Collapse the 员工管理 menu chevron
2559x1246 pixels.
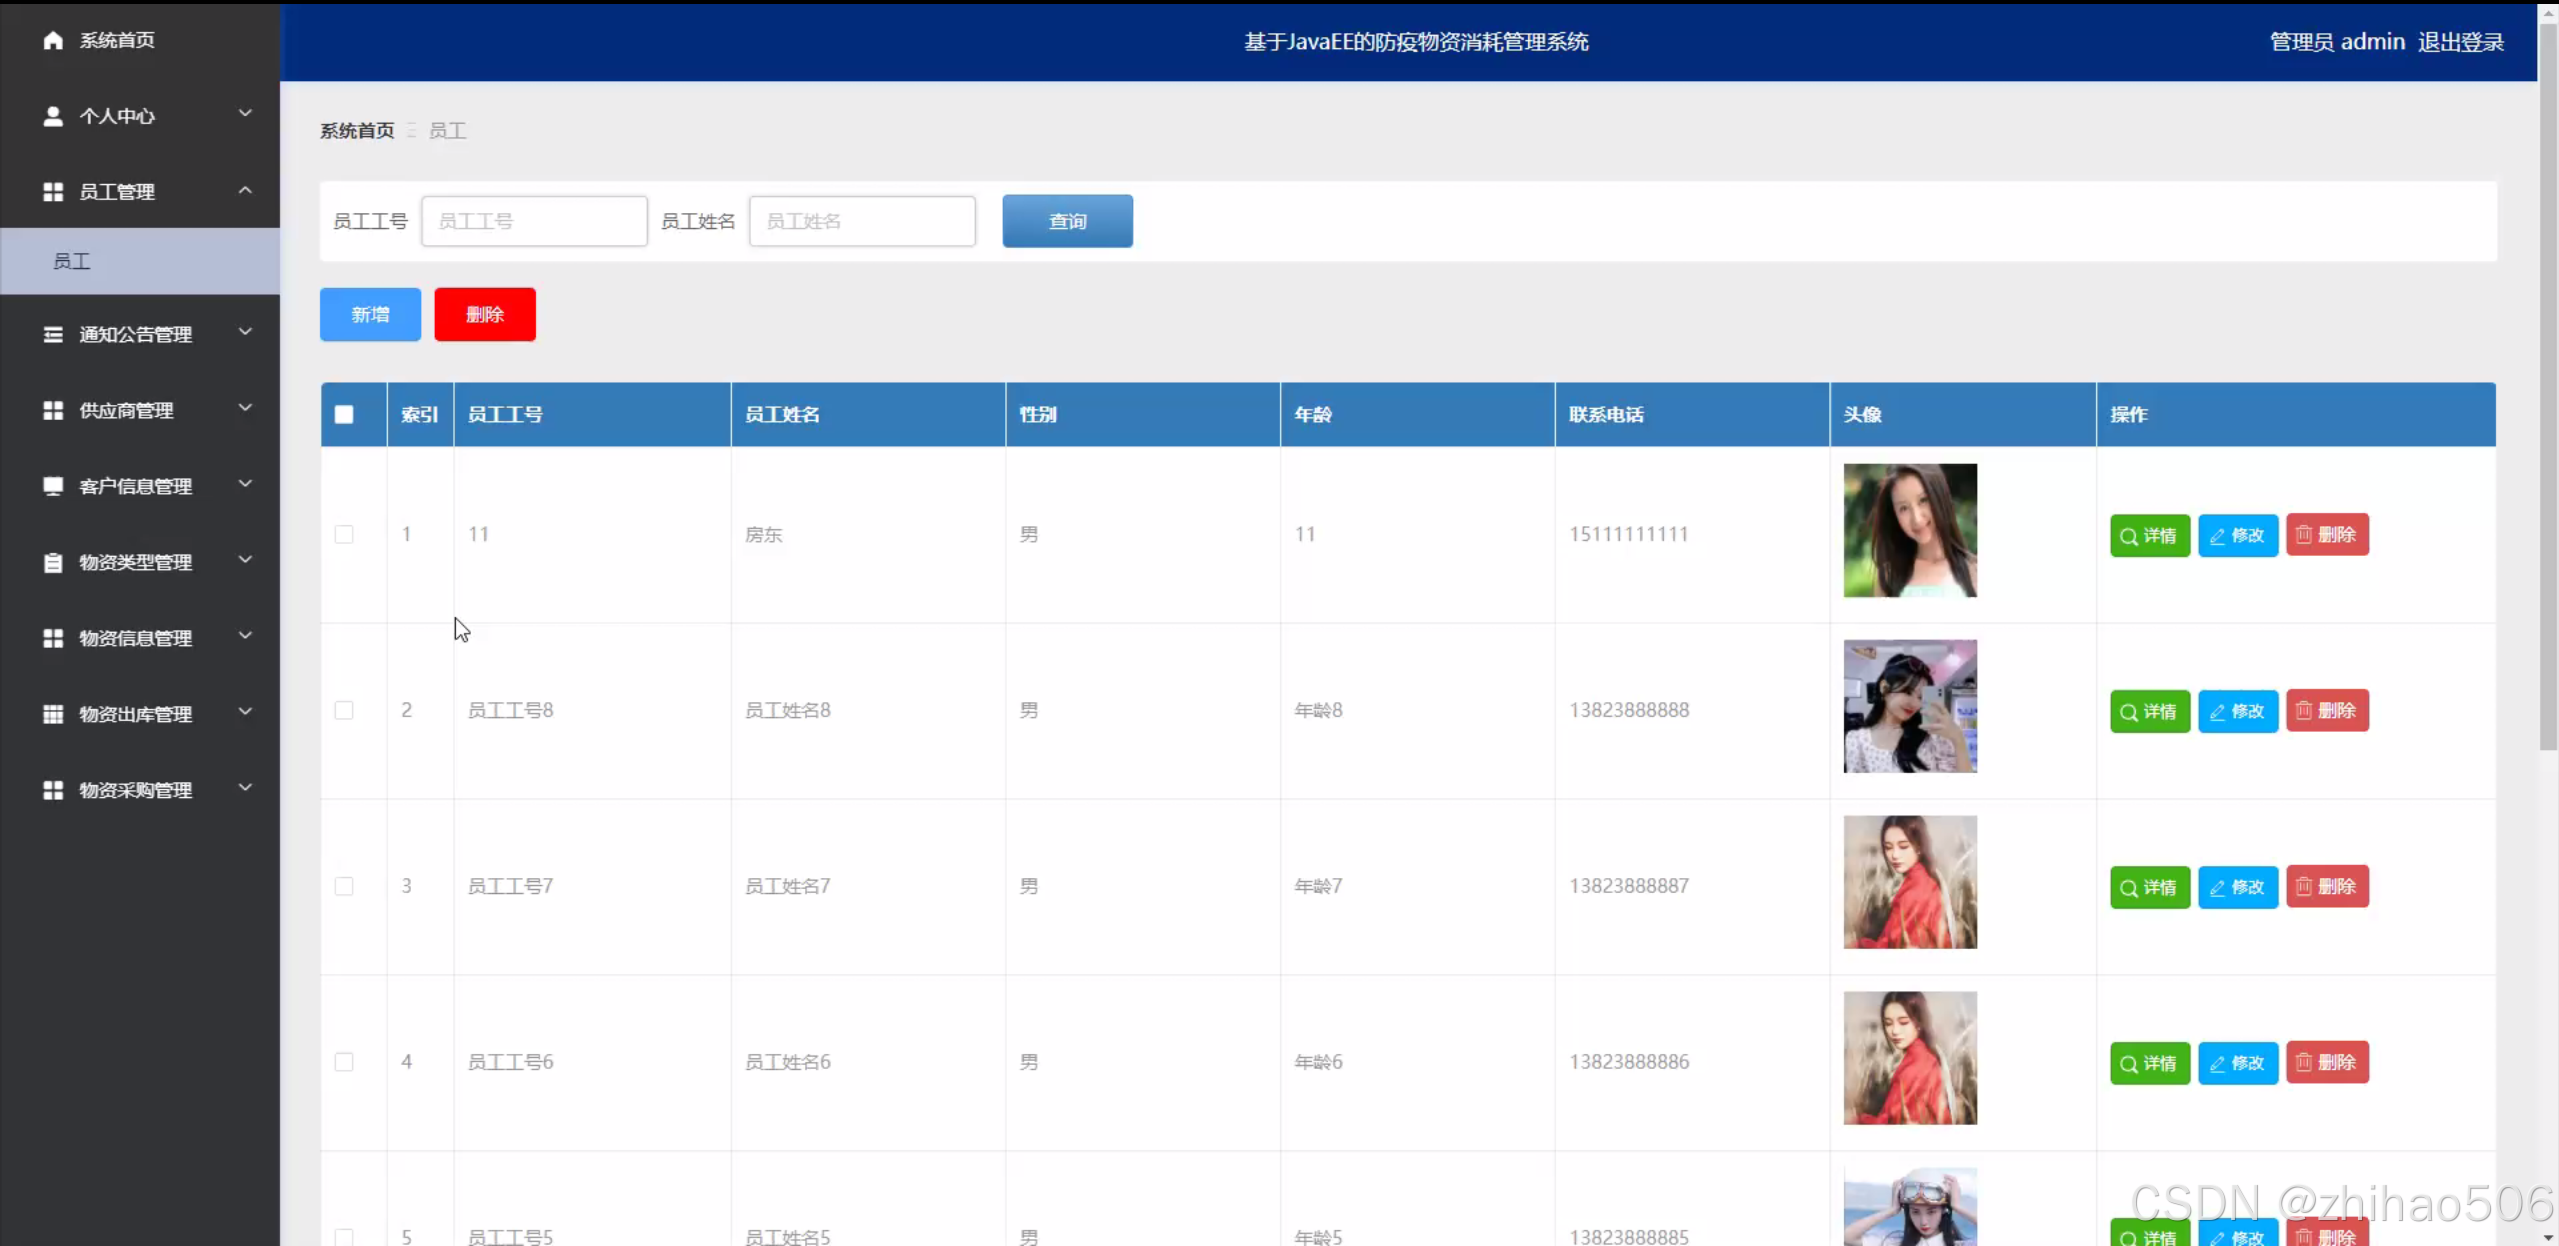pos(245,190)
